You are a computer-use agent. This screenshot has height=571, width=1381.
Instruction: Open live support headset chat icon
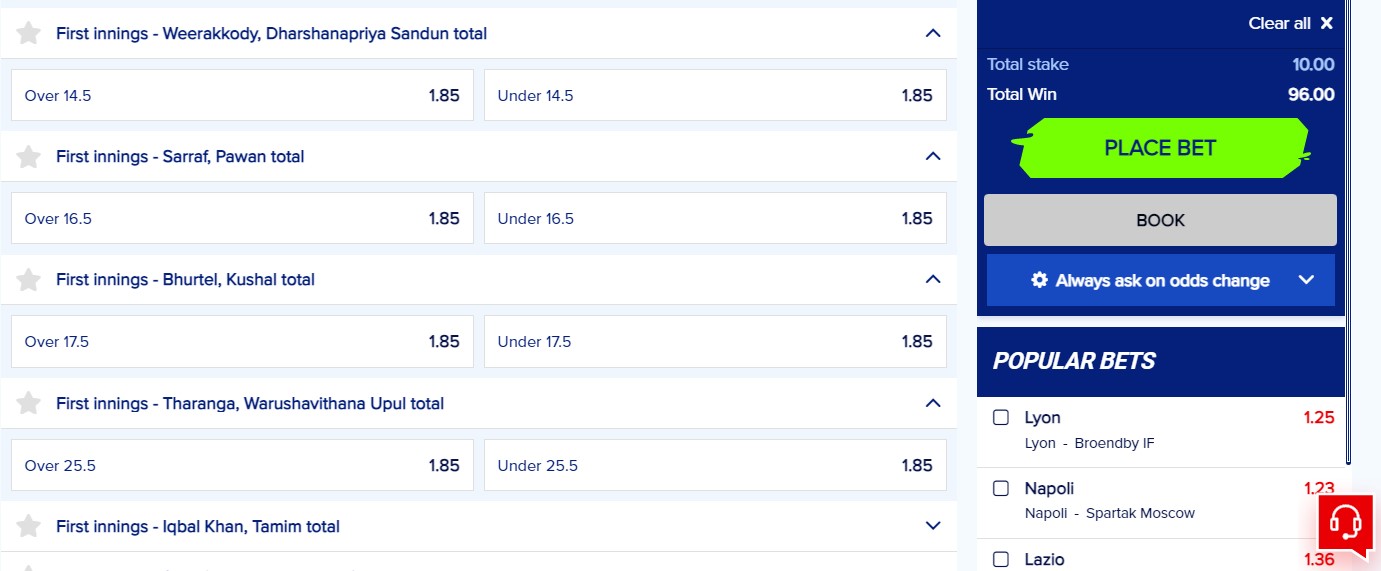[x=1345, y=523]
